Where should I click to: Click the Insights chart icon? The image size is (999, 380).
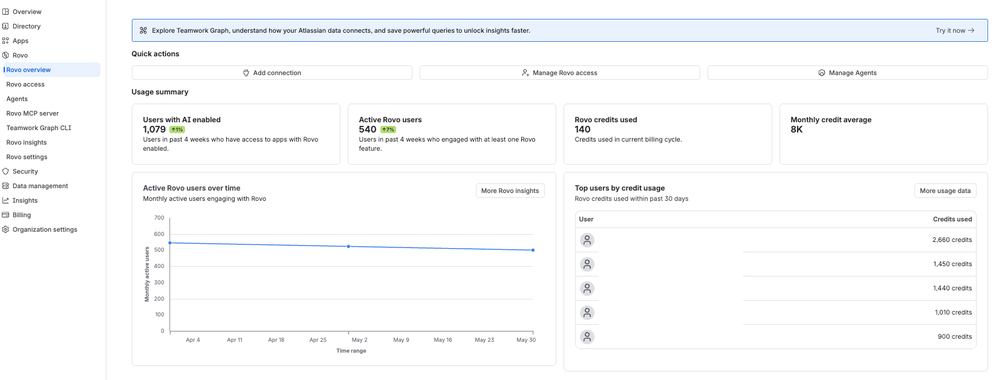click(6, 200)
